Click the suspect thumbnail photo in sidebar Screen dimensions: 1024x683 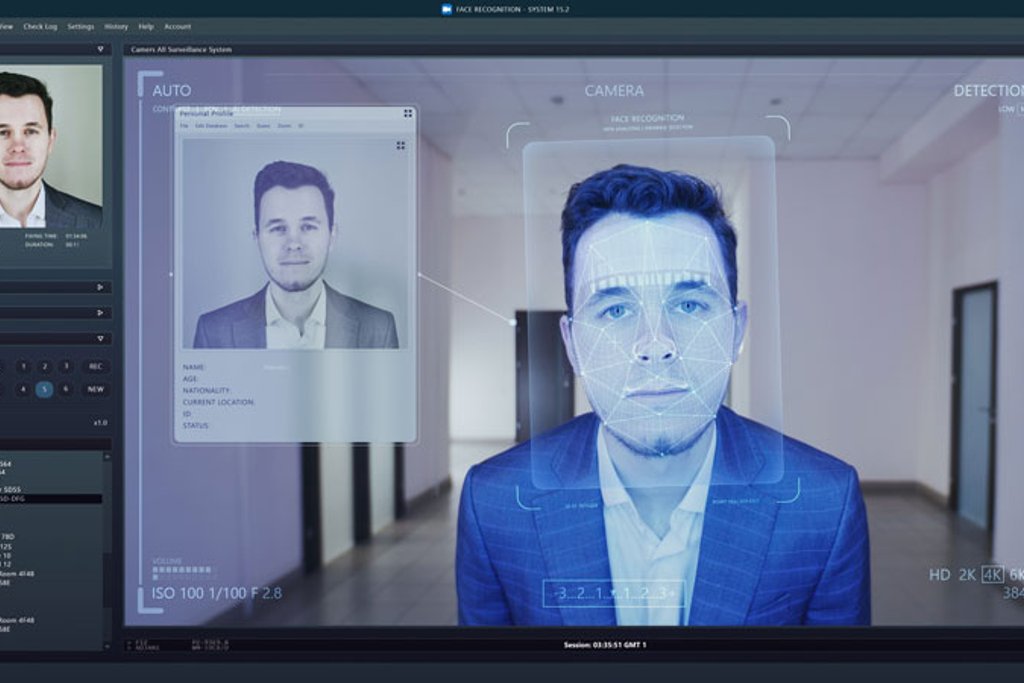click(x=51, y=146)
